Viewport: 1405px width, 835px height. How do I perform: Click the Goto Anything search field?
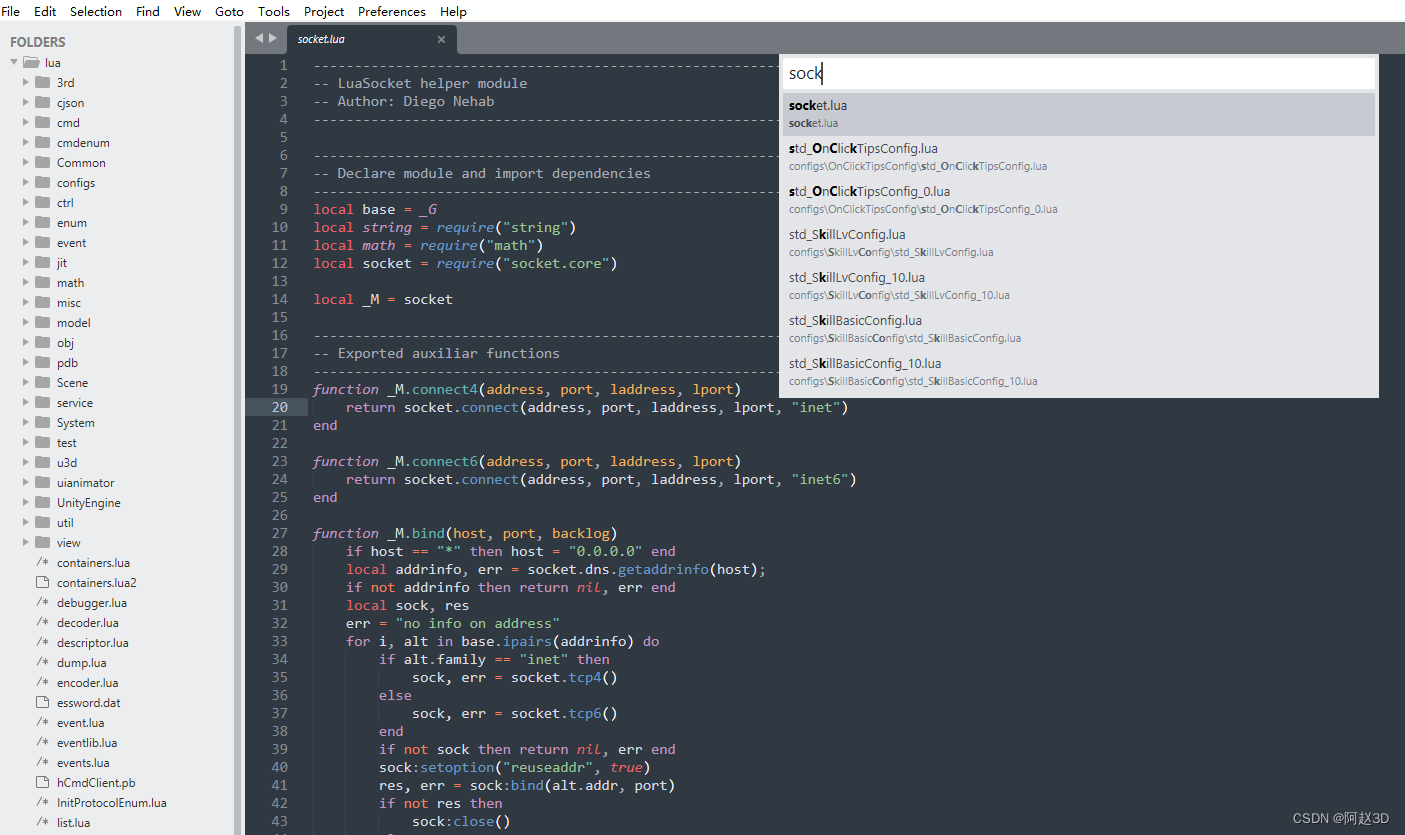pyautogui.click(x=1079, y=73)
